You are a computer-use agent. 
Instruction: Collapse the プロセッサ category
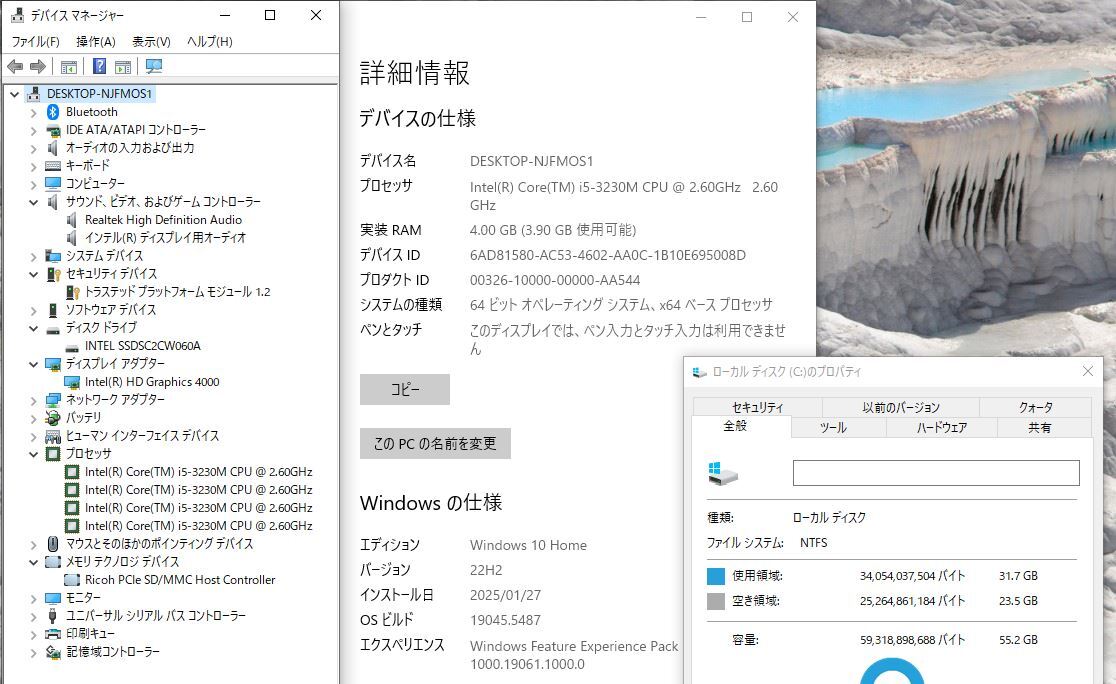tap(33, 454)
